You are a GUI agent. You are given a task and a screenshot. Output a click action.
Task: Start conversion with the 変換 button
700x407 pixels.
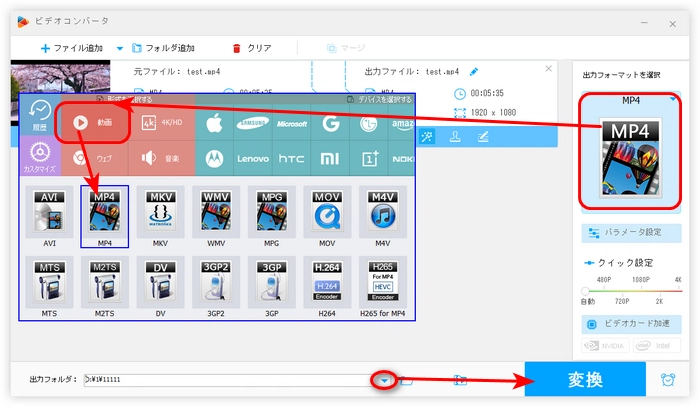pyautogui.click(x=585, y=380)
